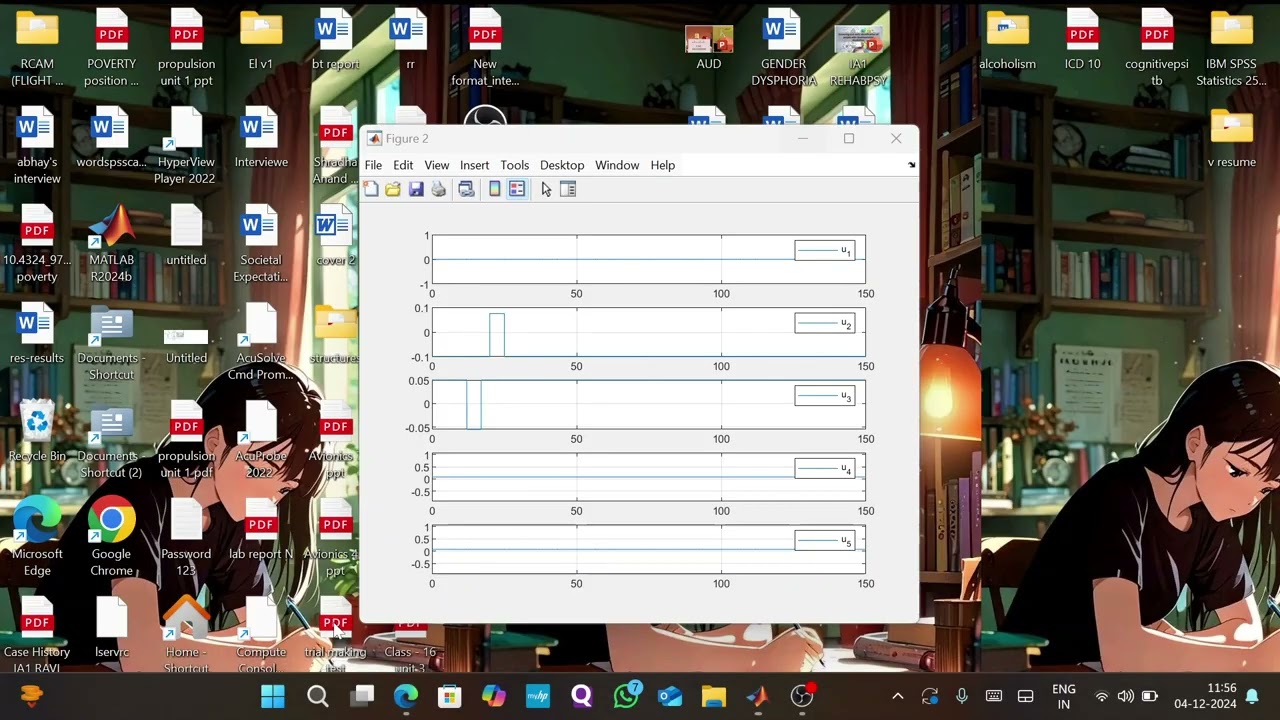Open the ENG IN language switcher
1280x720 pixels.
[x=1064, y=696]
